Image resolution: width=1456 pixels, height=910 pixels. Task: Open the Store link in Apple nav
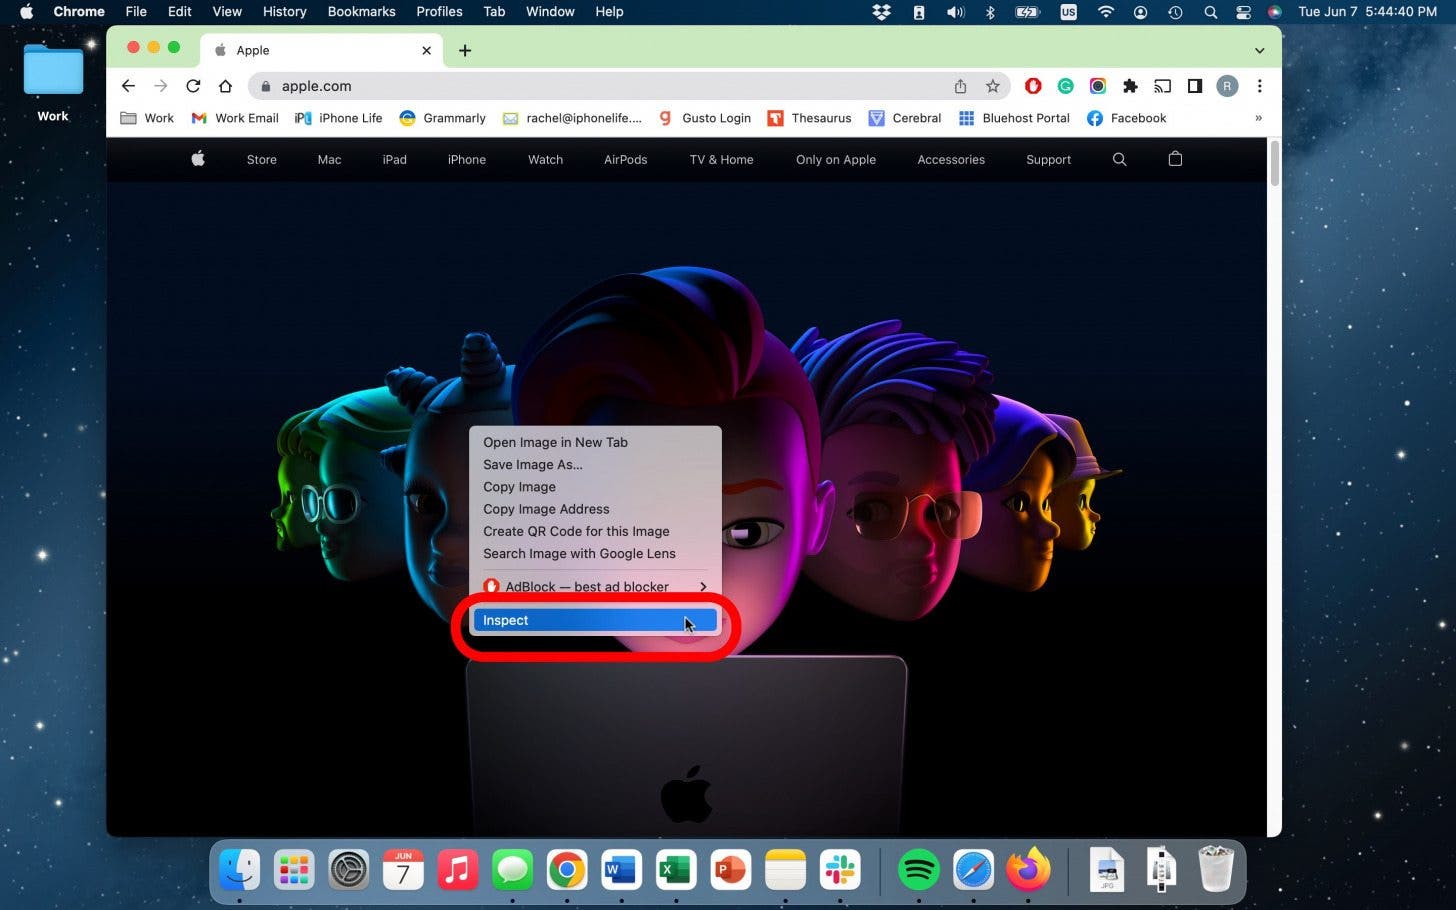tap(262, 160)
